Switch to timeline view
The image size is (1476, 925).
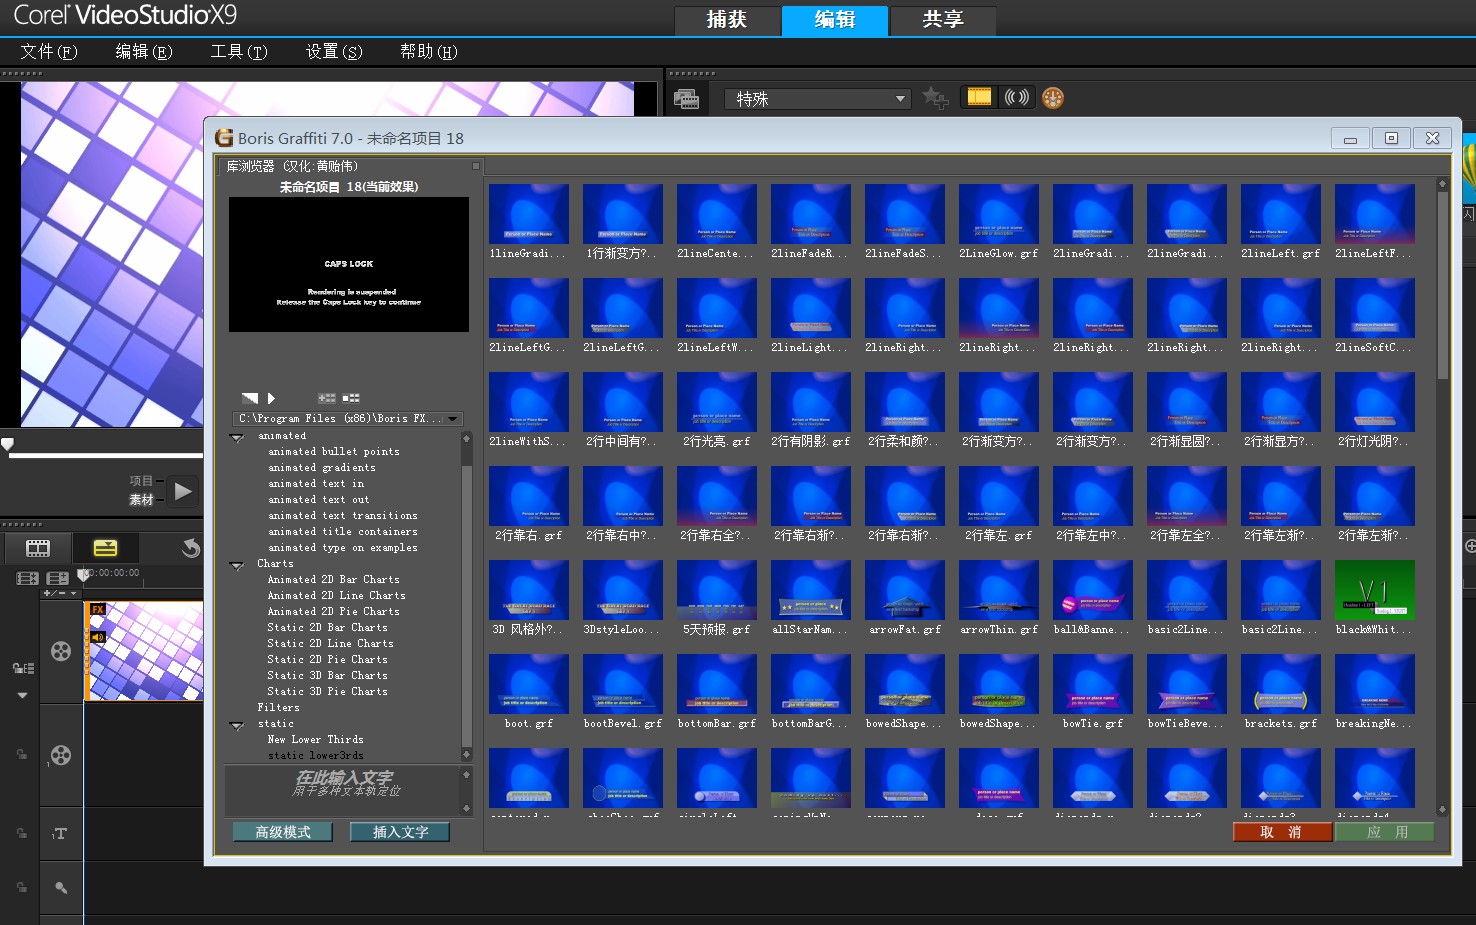(x=105, y=548)
